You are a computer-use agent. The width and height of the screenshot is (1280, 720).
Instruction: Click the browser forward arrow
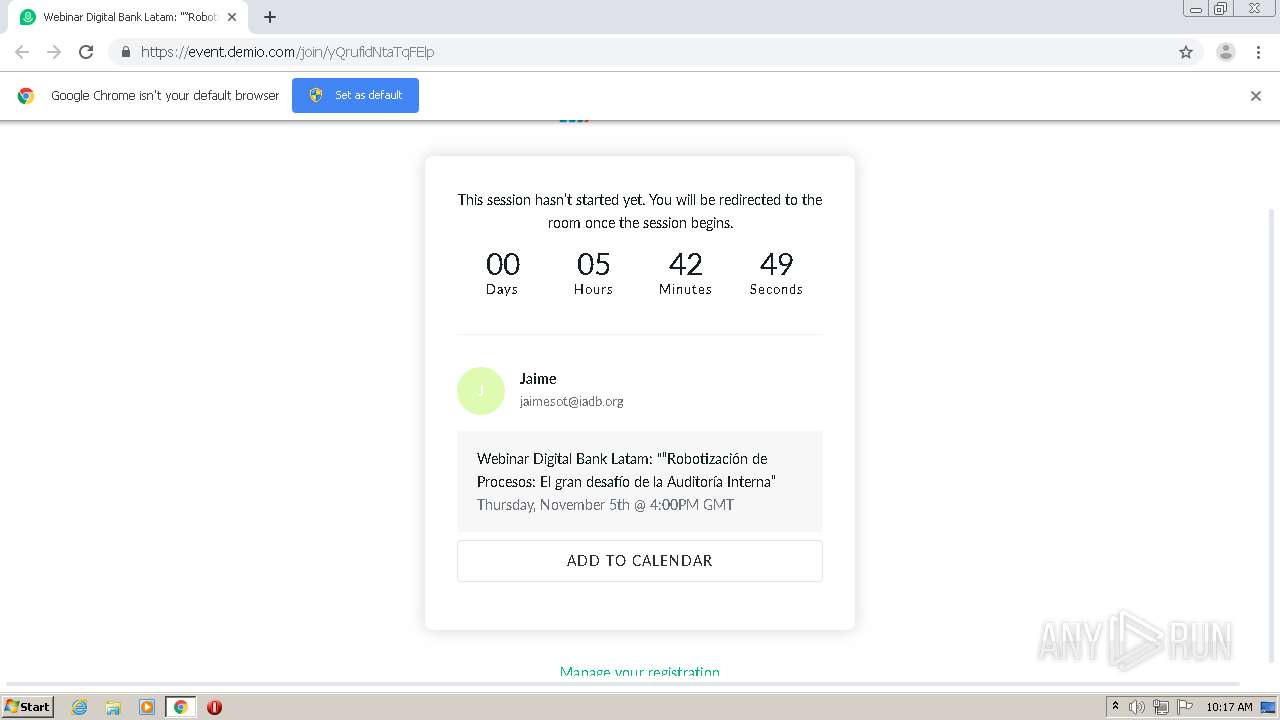pos(54,52)
